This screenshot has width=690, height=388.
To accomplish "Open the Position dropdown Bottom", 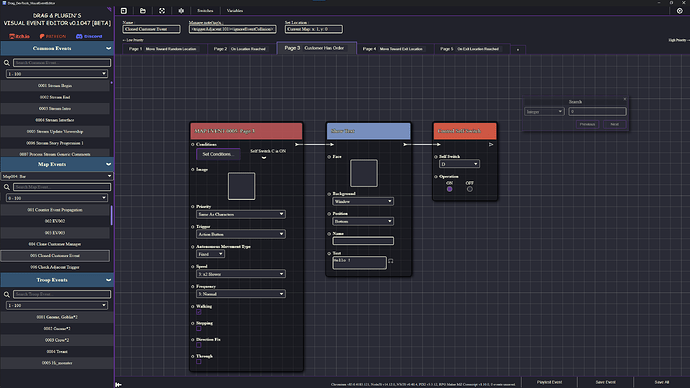I will coord(363,221).
